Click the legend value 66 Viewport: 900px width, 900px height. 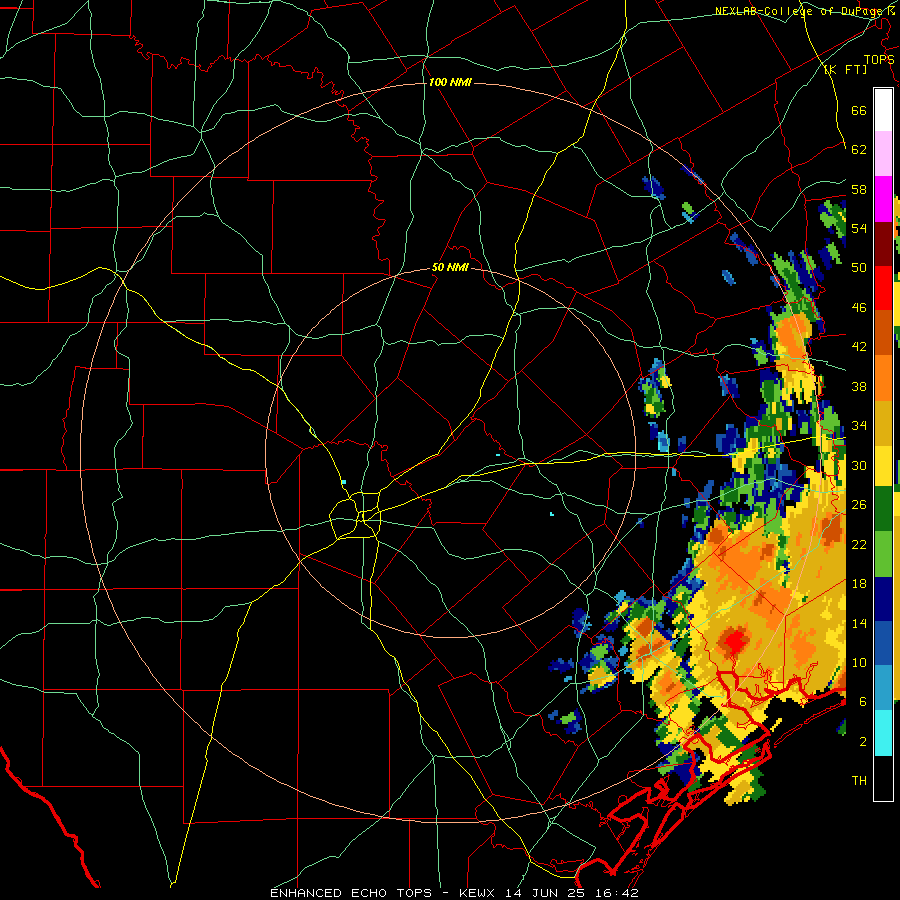point(859,110)
